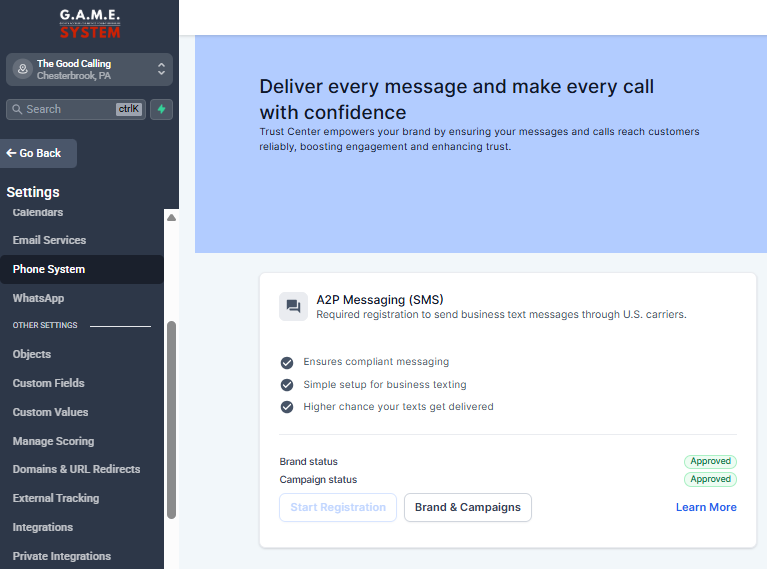
Task: Open Brand & Campaigns
Action: 468,507
